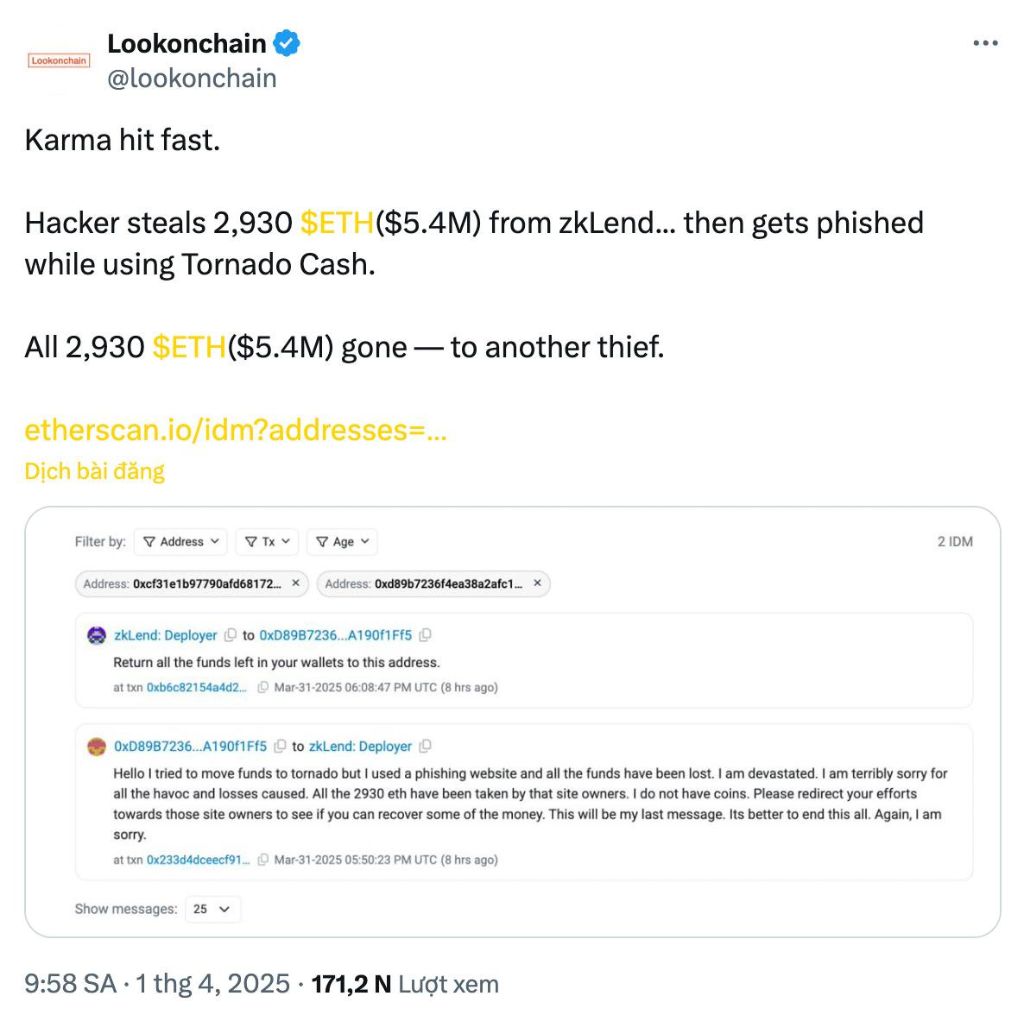This screenshot has height=1024, width=1024.
Task: Copy the 0x233d4dceecf91 transaction hash
Action: 263,860
